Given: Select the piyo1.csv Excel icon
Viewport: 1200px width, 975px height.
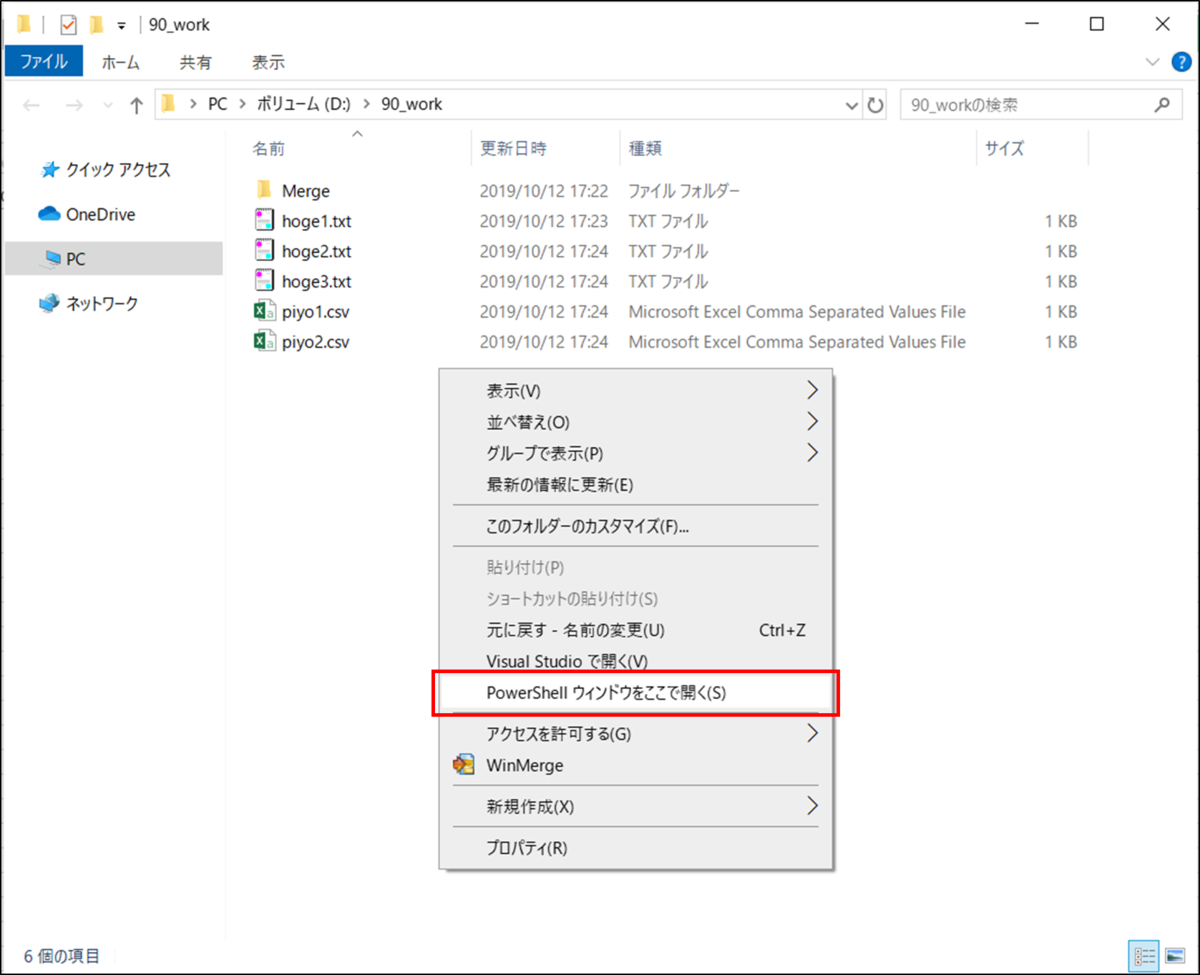Looking at the screenshot, I should point(264,312).
